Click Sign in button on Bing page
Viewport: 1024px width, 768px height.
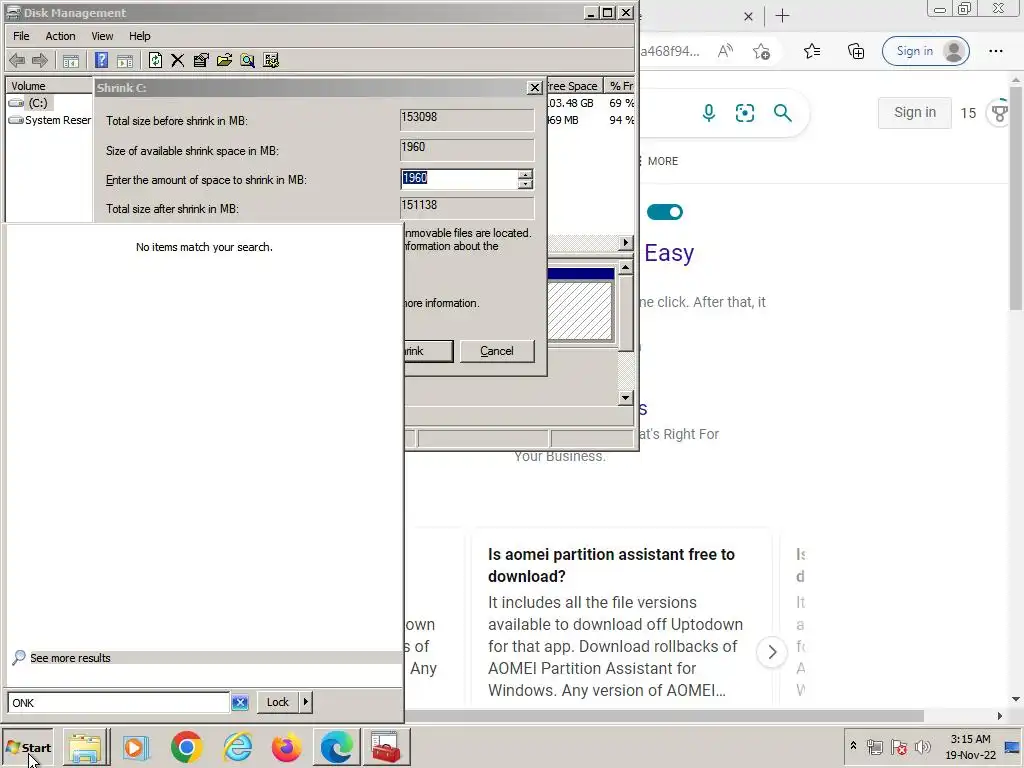pyautogui.click(x=914, y=112)
